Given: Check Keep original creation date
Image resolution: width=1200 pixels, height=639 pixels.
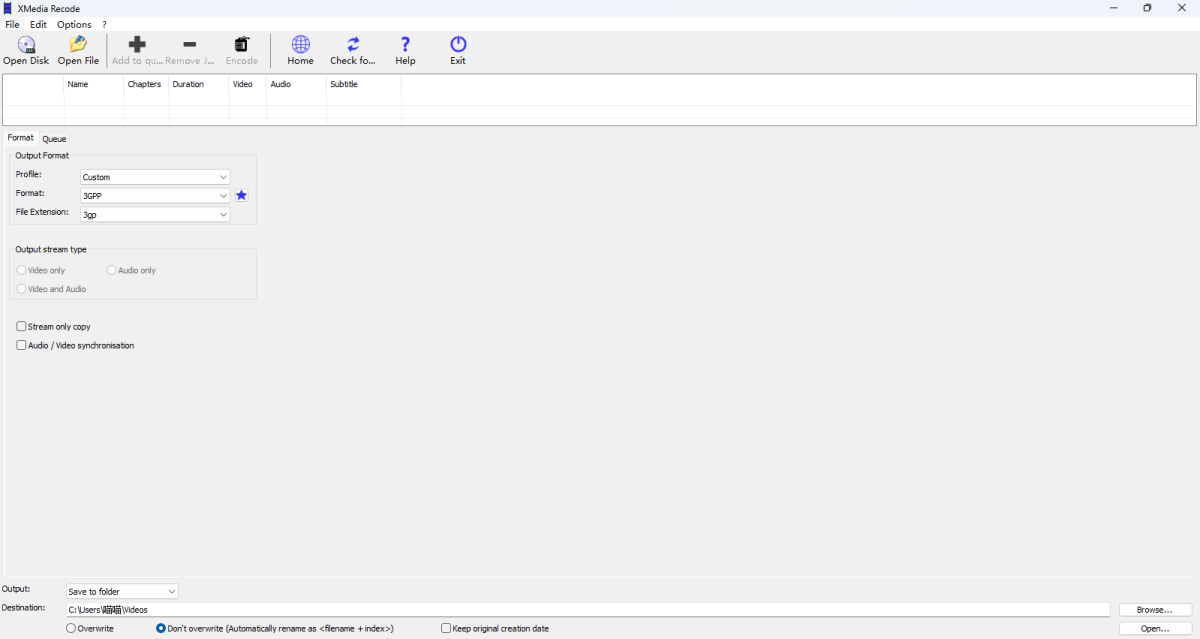Looking at the screenshot, I should [446, 629].
